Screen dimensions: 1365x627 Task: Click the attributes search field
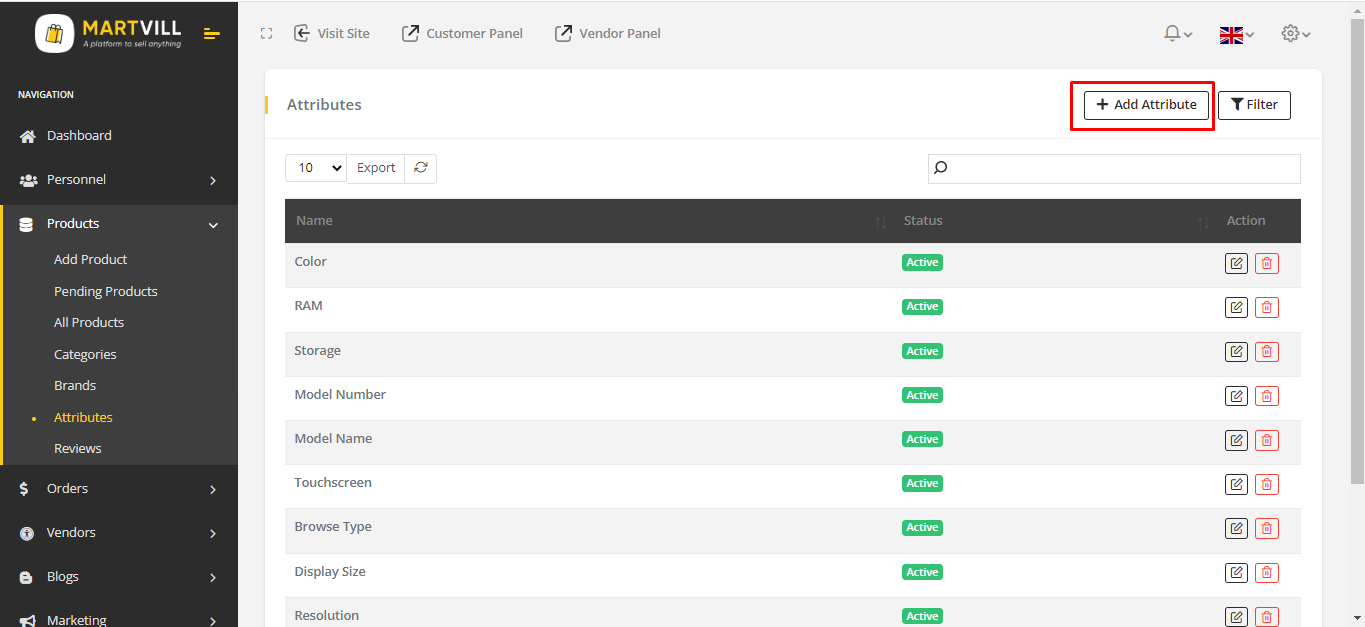[x=1114, y=169]
